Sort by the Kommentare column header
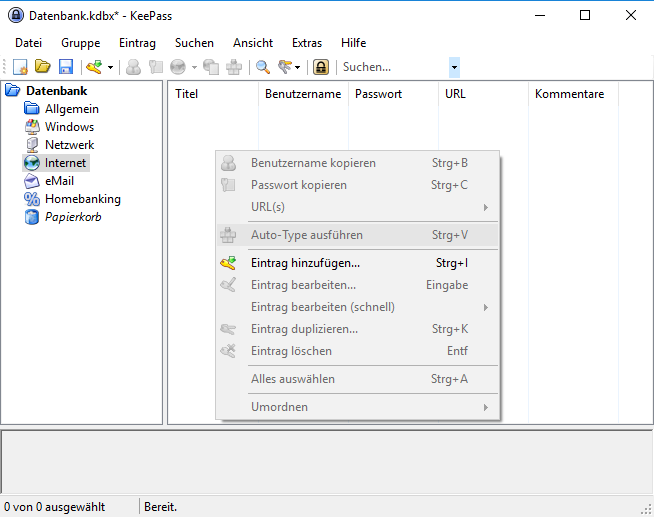This screenshot has width=654, height=517. click(574, 94)
